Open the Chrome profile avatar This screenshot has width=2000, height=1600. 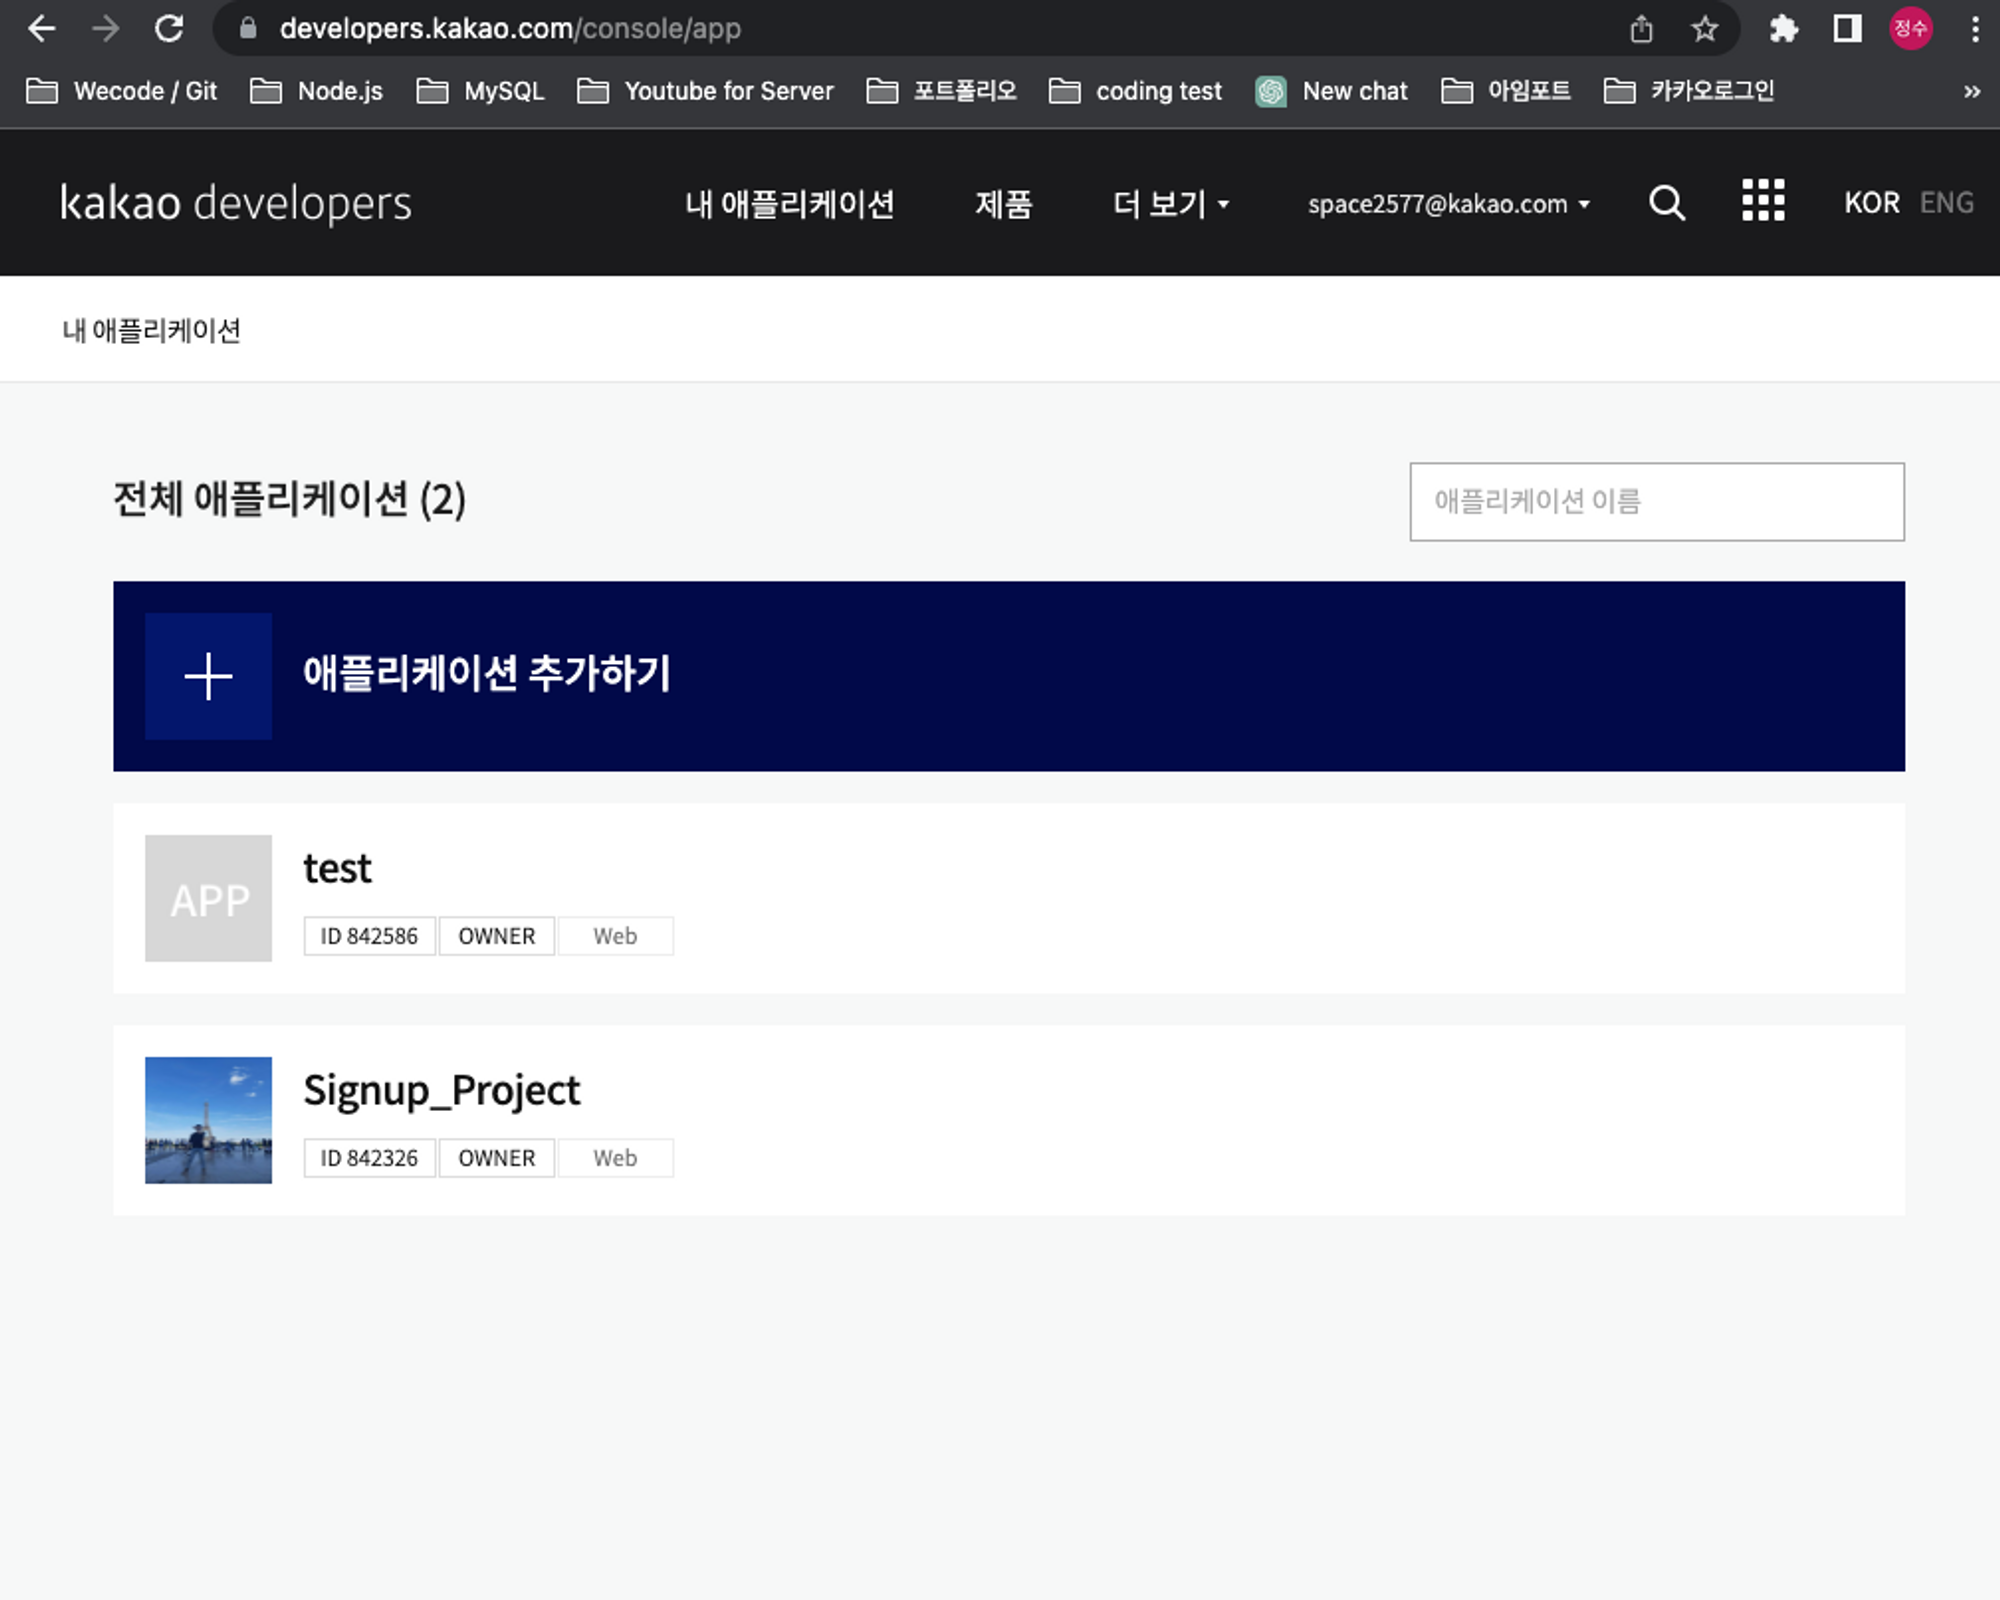1910,29
